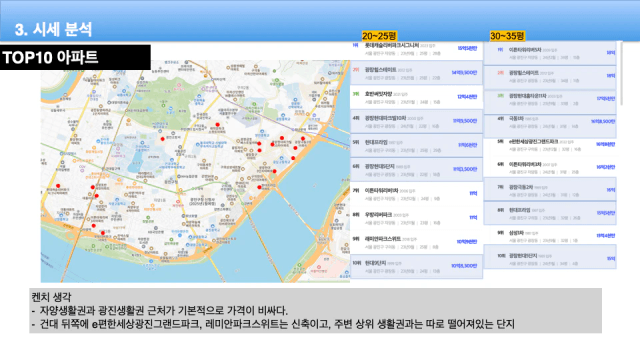This screenshot has height=360, width=640.
Task: Click the scrollbar beside the 30~35평 list
Action: (x=621, y=73)
